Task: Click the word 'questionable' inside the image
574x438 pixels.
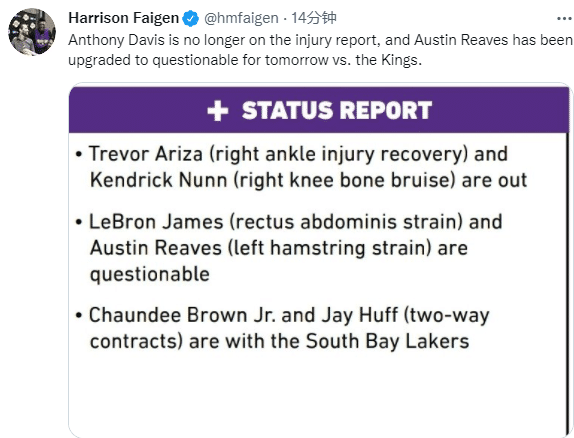Action: [x=150, y=275]
